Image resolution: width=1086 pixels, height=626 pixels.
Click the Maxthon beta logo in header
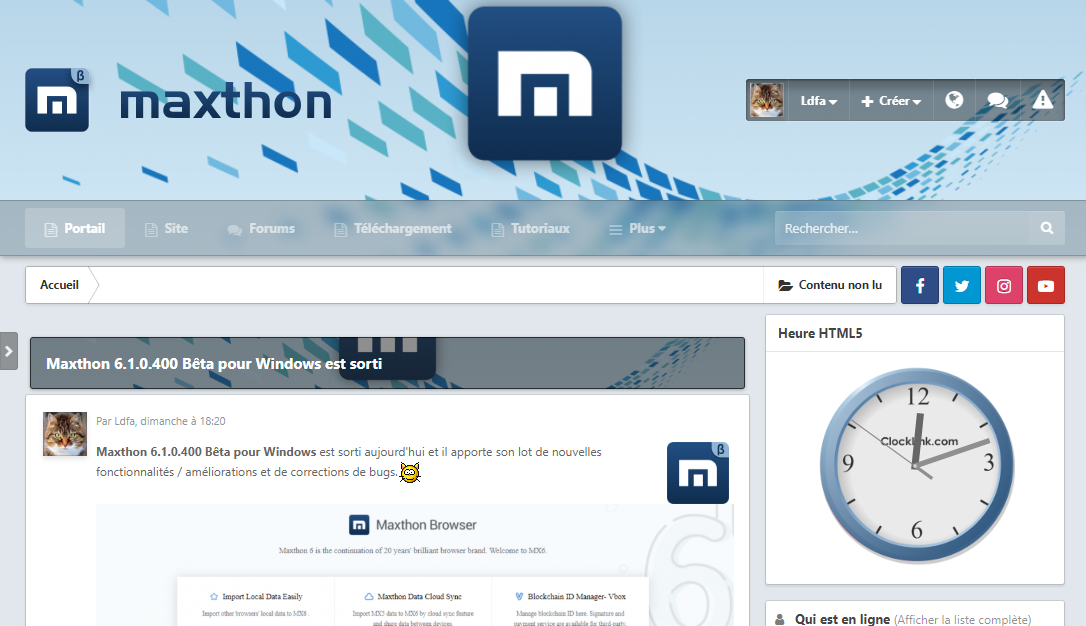click(x=57, y=100)
